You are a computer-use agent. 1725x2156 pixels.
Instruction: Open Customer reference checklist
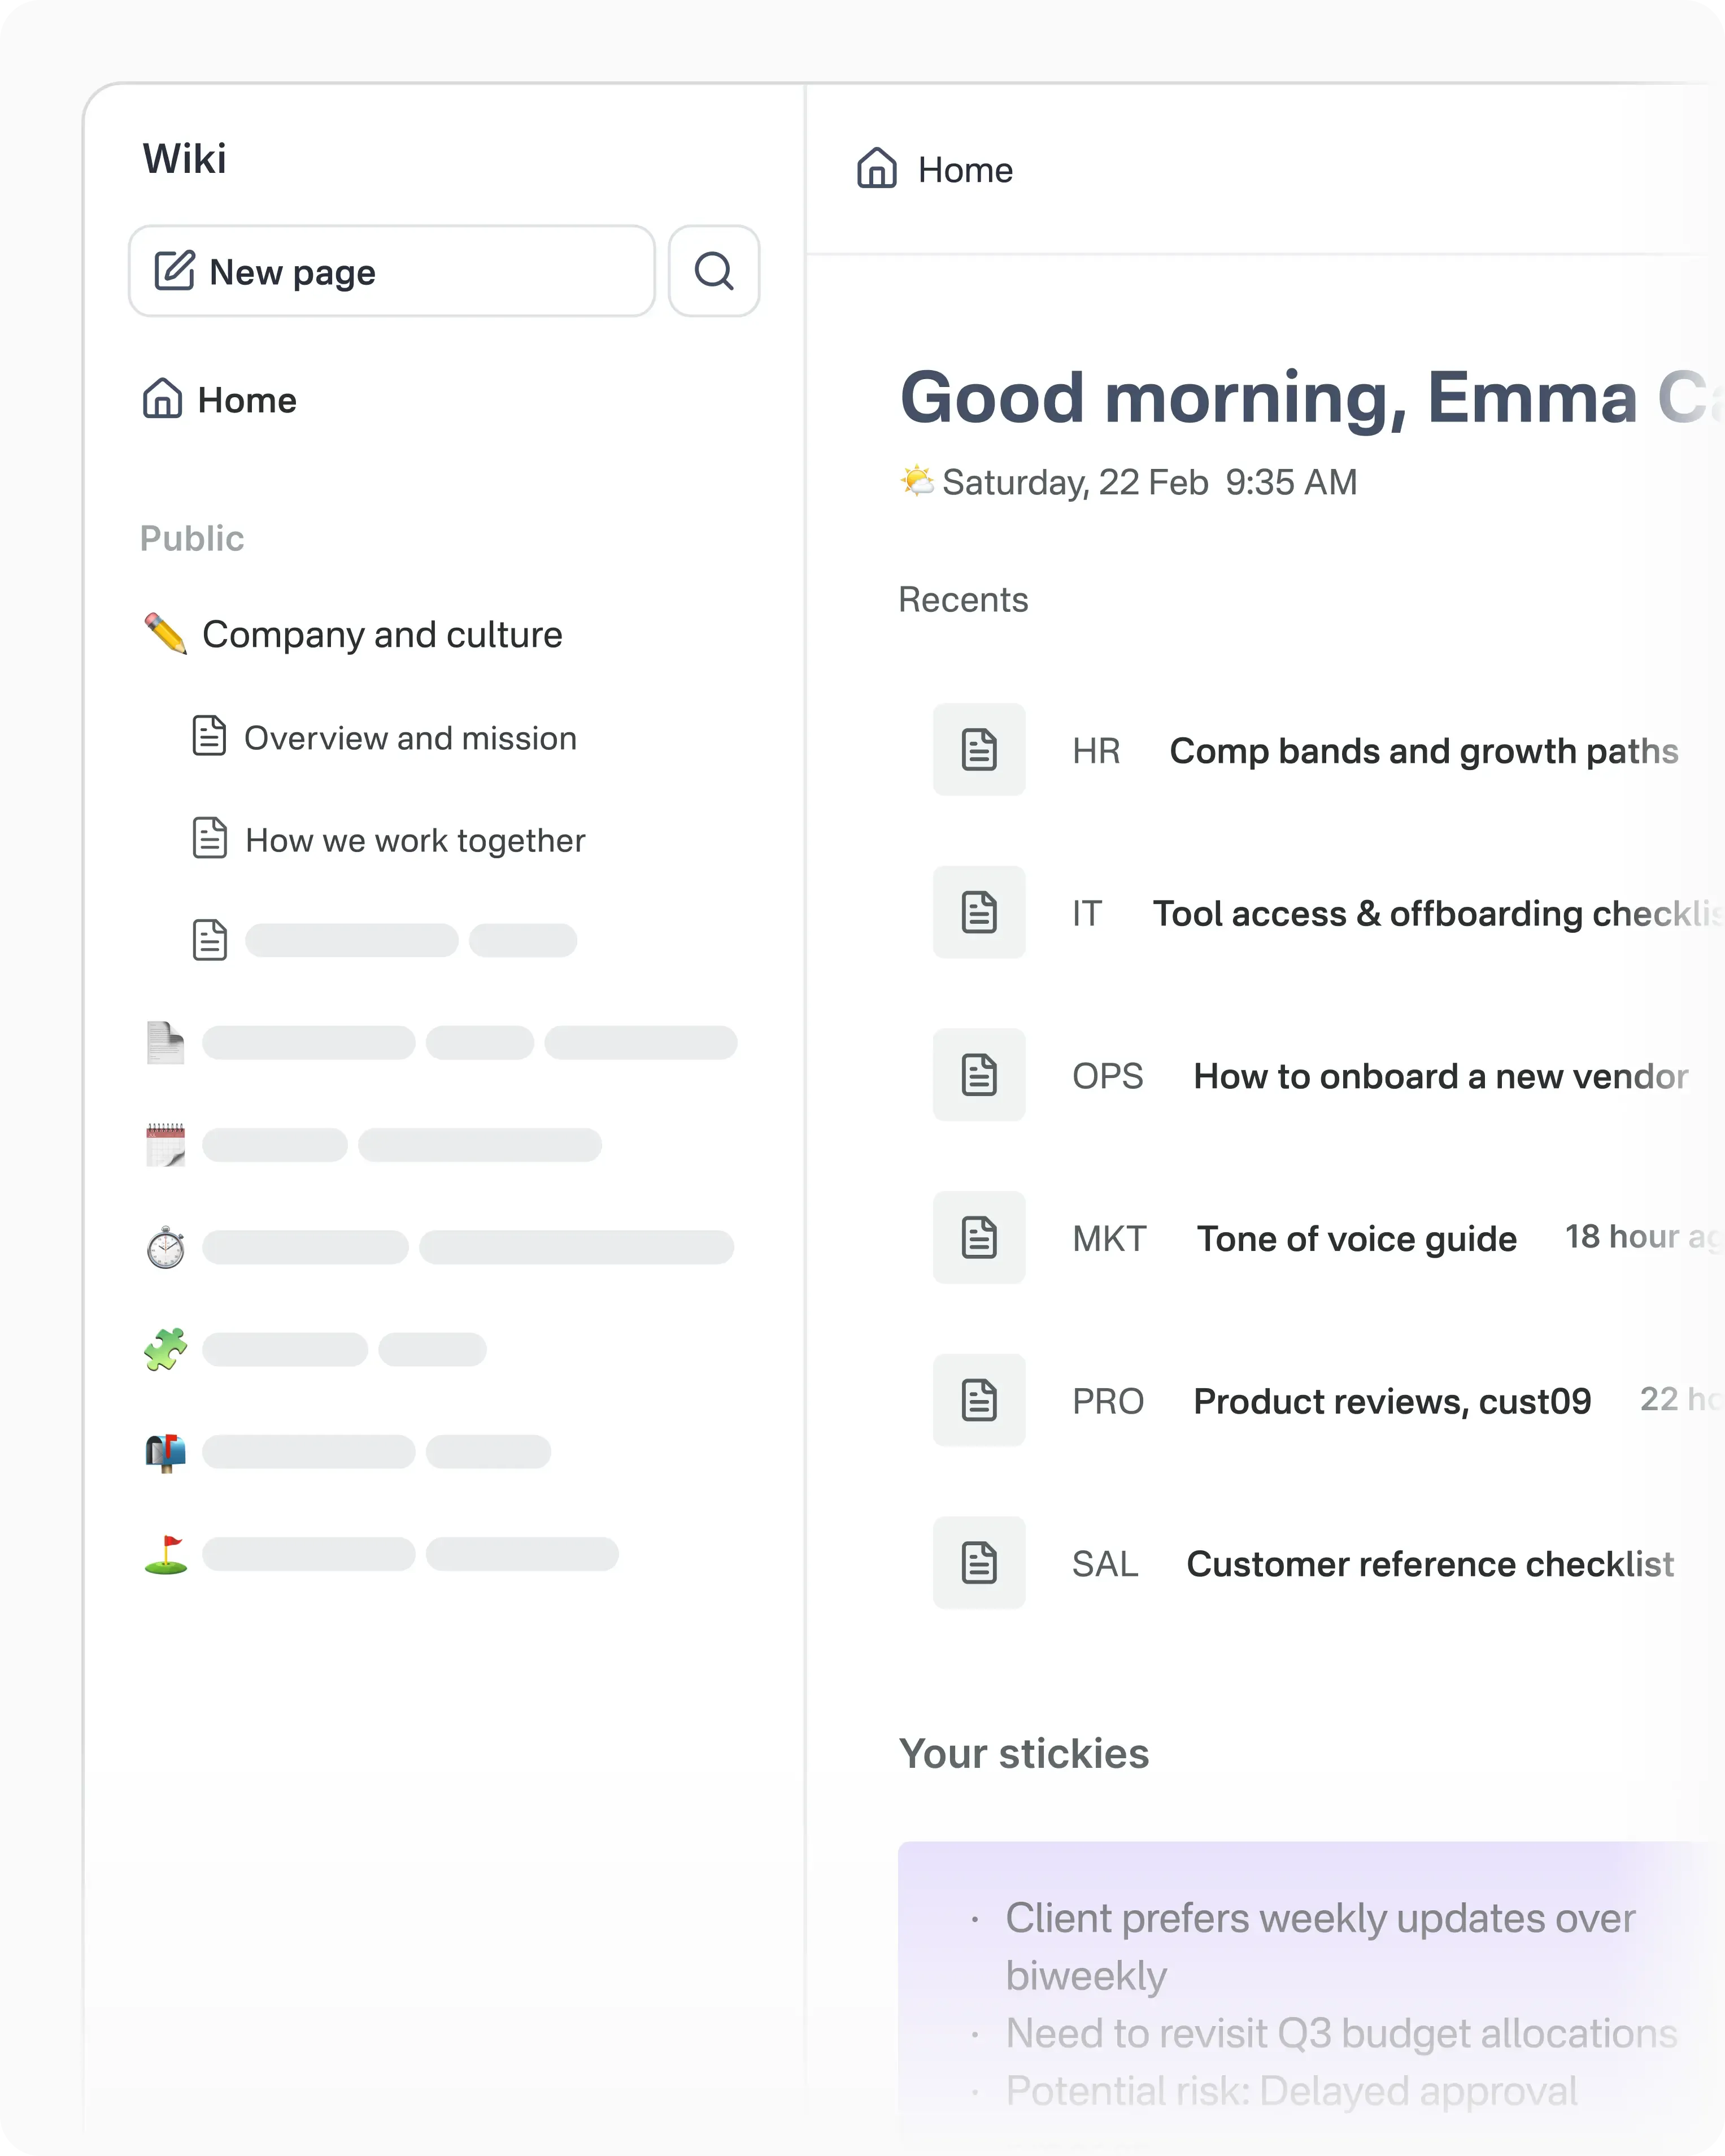pos(1429,1564)
